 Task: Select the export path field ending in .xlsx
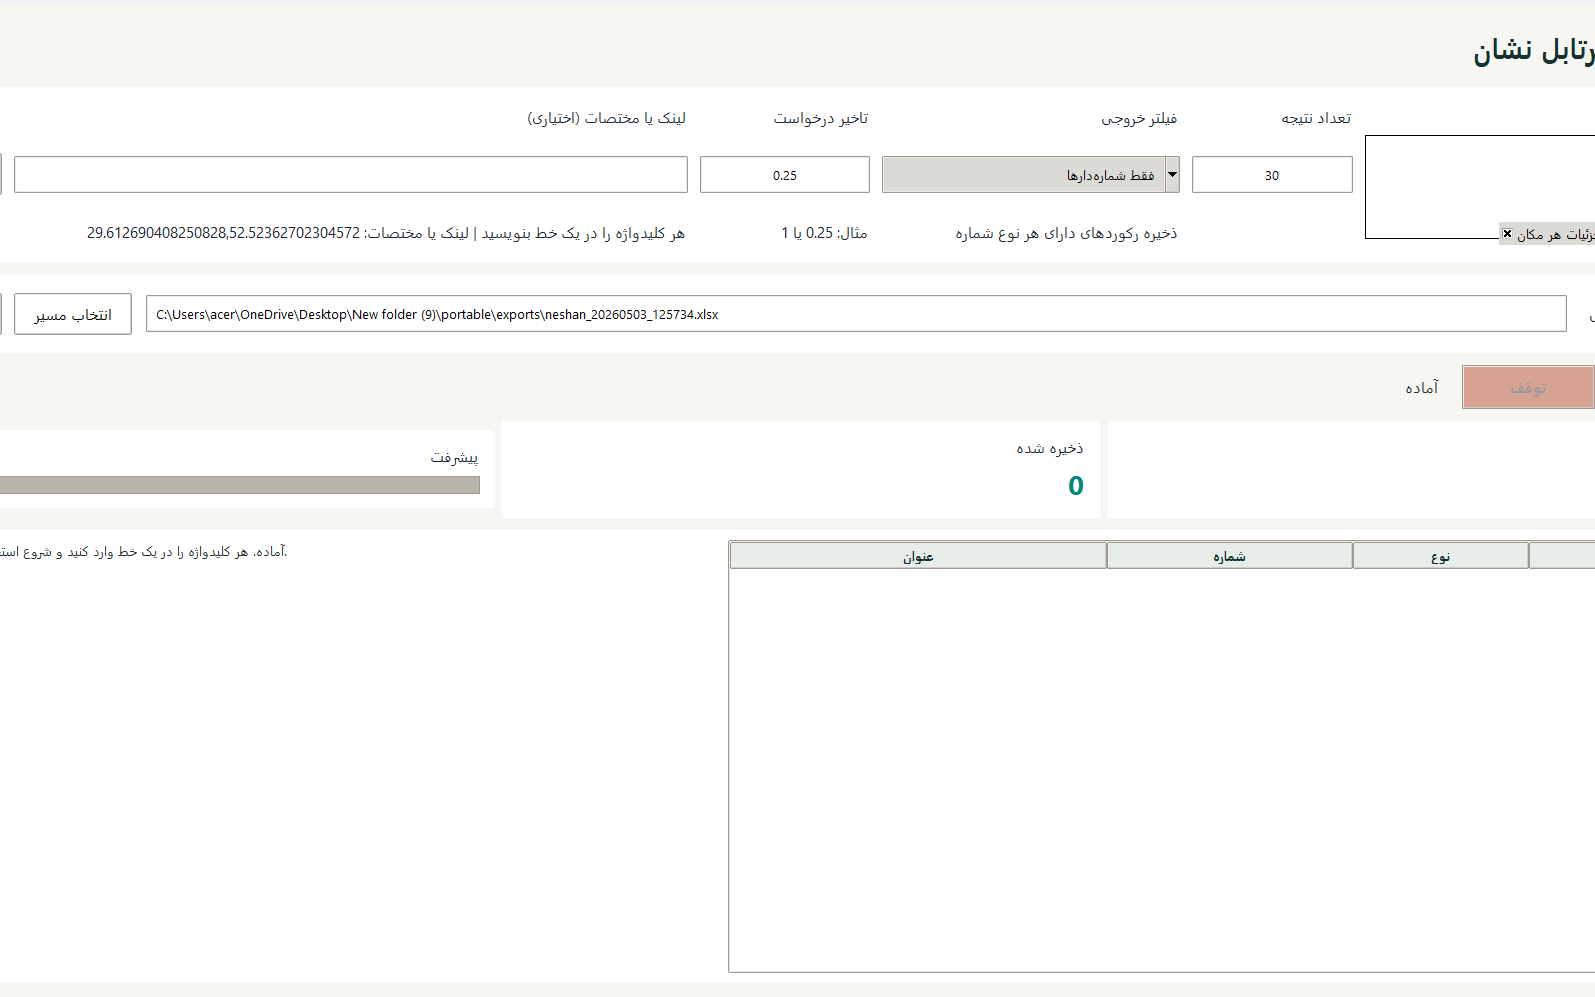pos(856,314)
